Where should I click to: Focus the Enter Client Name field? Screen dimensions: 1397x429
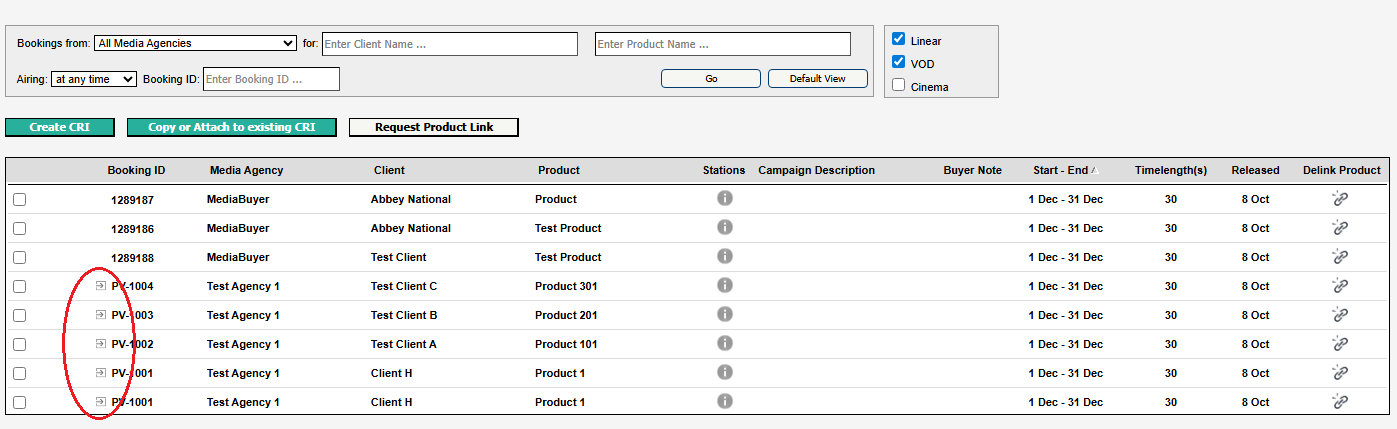pos(449,44)
